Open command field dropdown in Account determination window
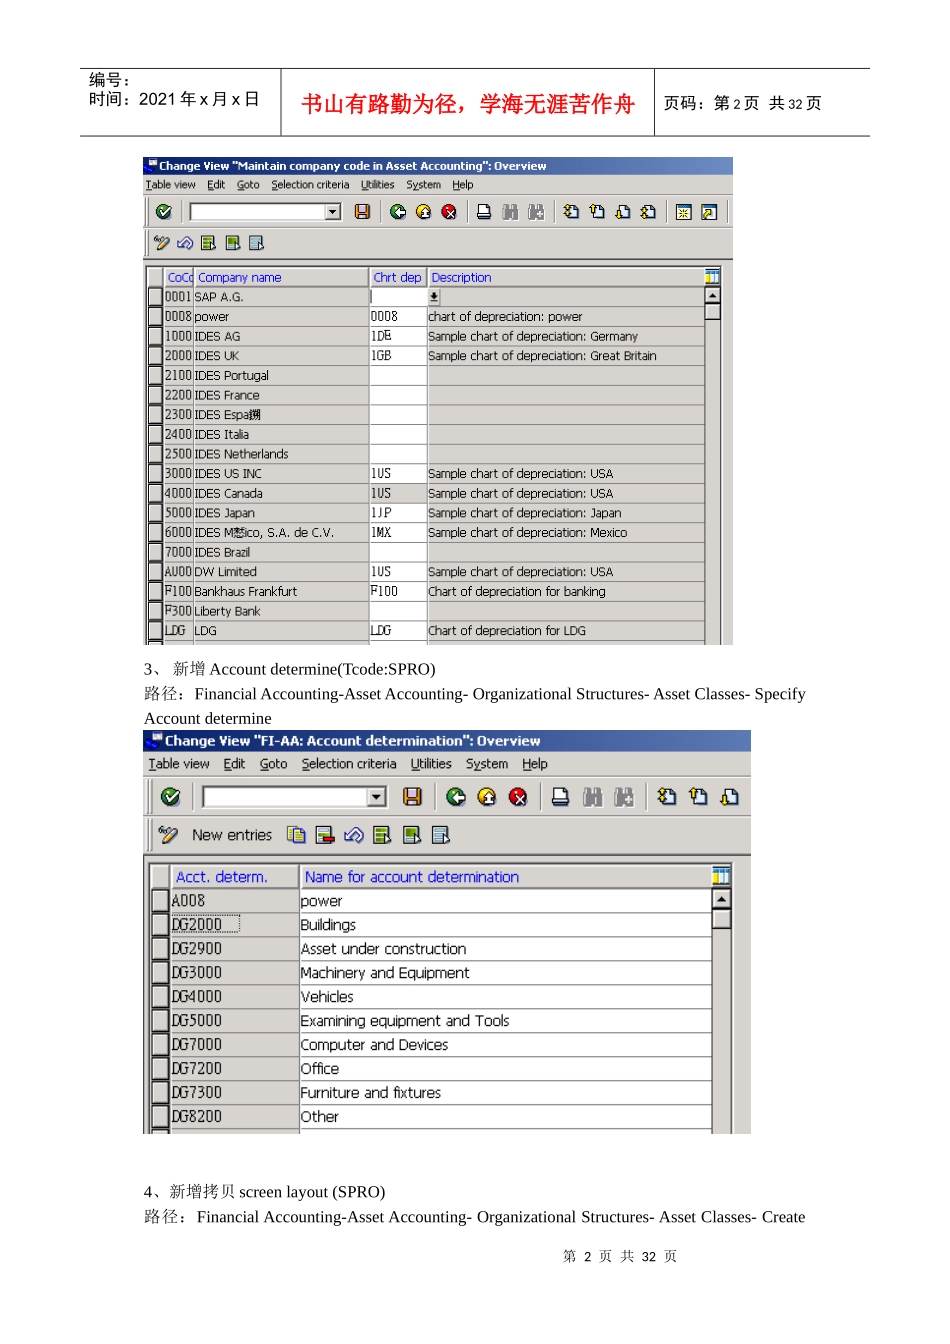 [x=377, y=797]
